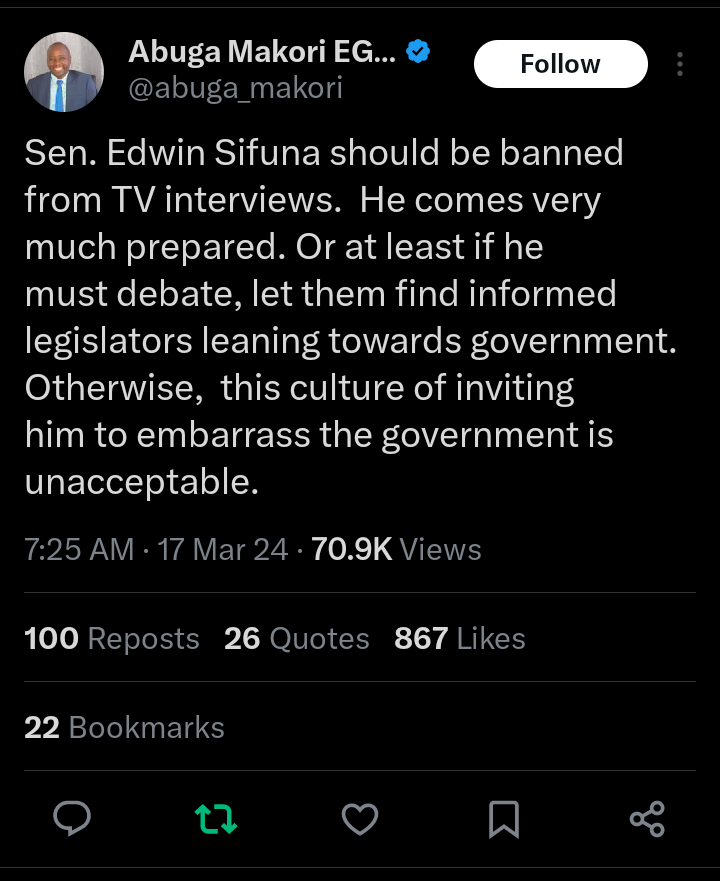Click the tweet text about Edwin Sifuna
Screen dimensions: 720x881
click(x=340, y=317)
